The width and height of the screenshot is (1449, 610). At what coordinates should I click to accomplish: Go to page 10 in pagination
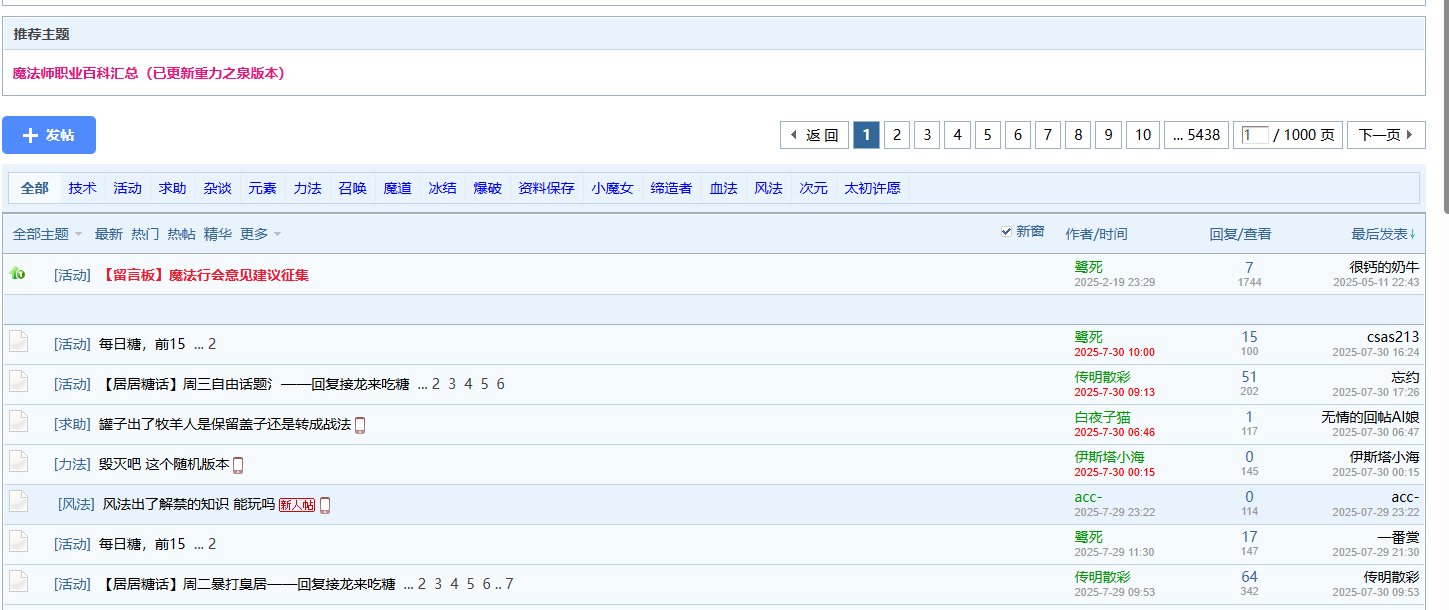[1142, 135]
